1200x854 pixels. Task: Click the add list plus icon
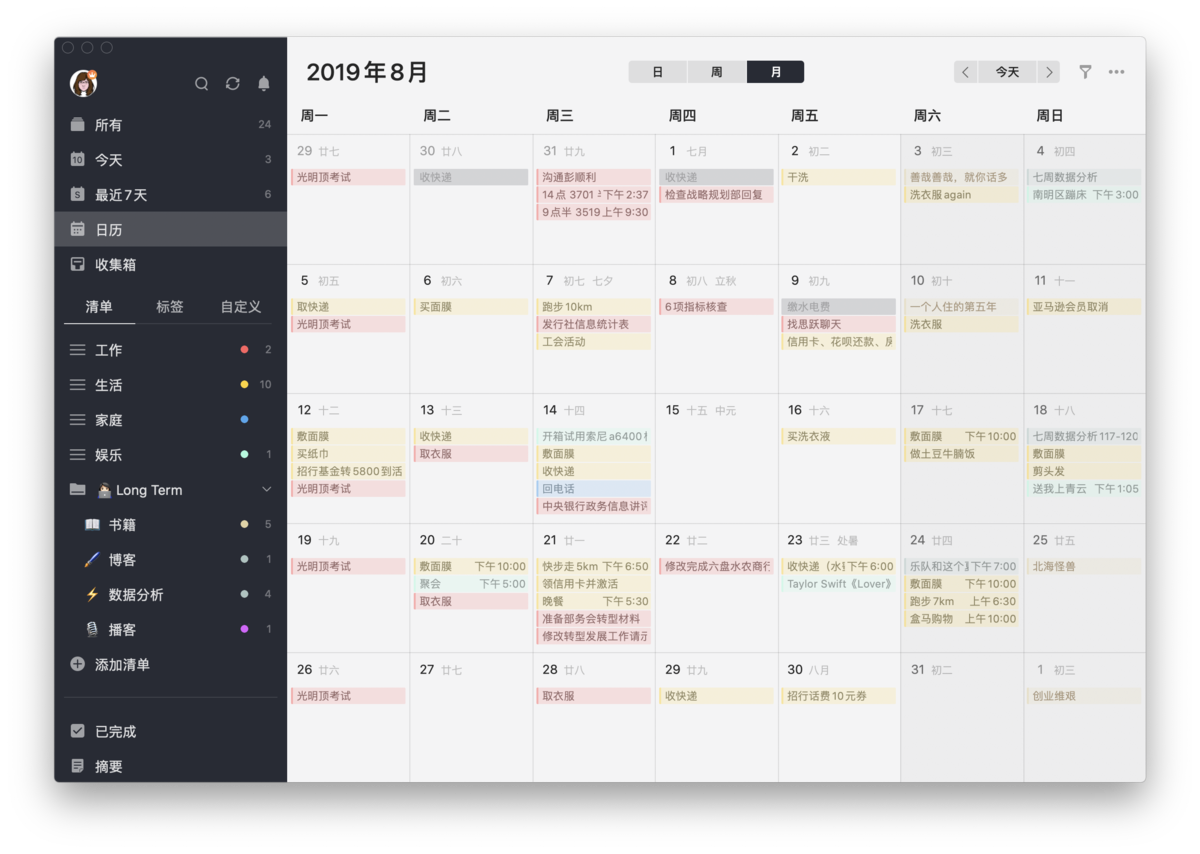[x=78, y=665]
